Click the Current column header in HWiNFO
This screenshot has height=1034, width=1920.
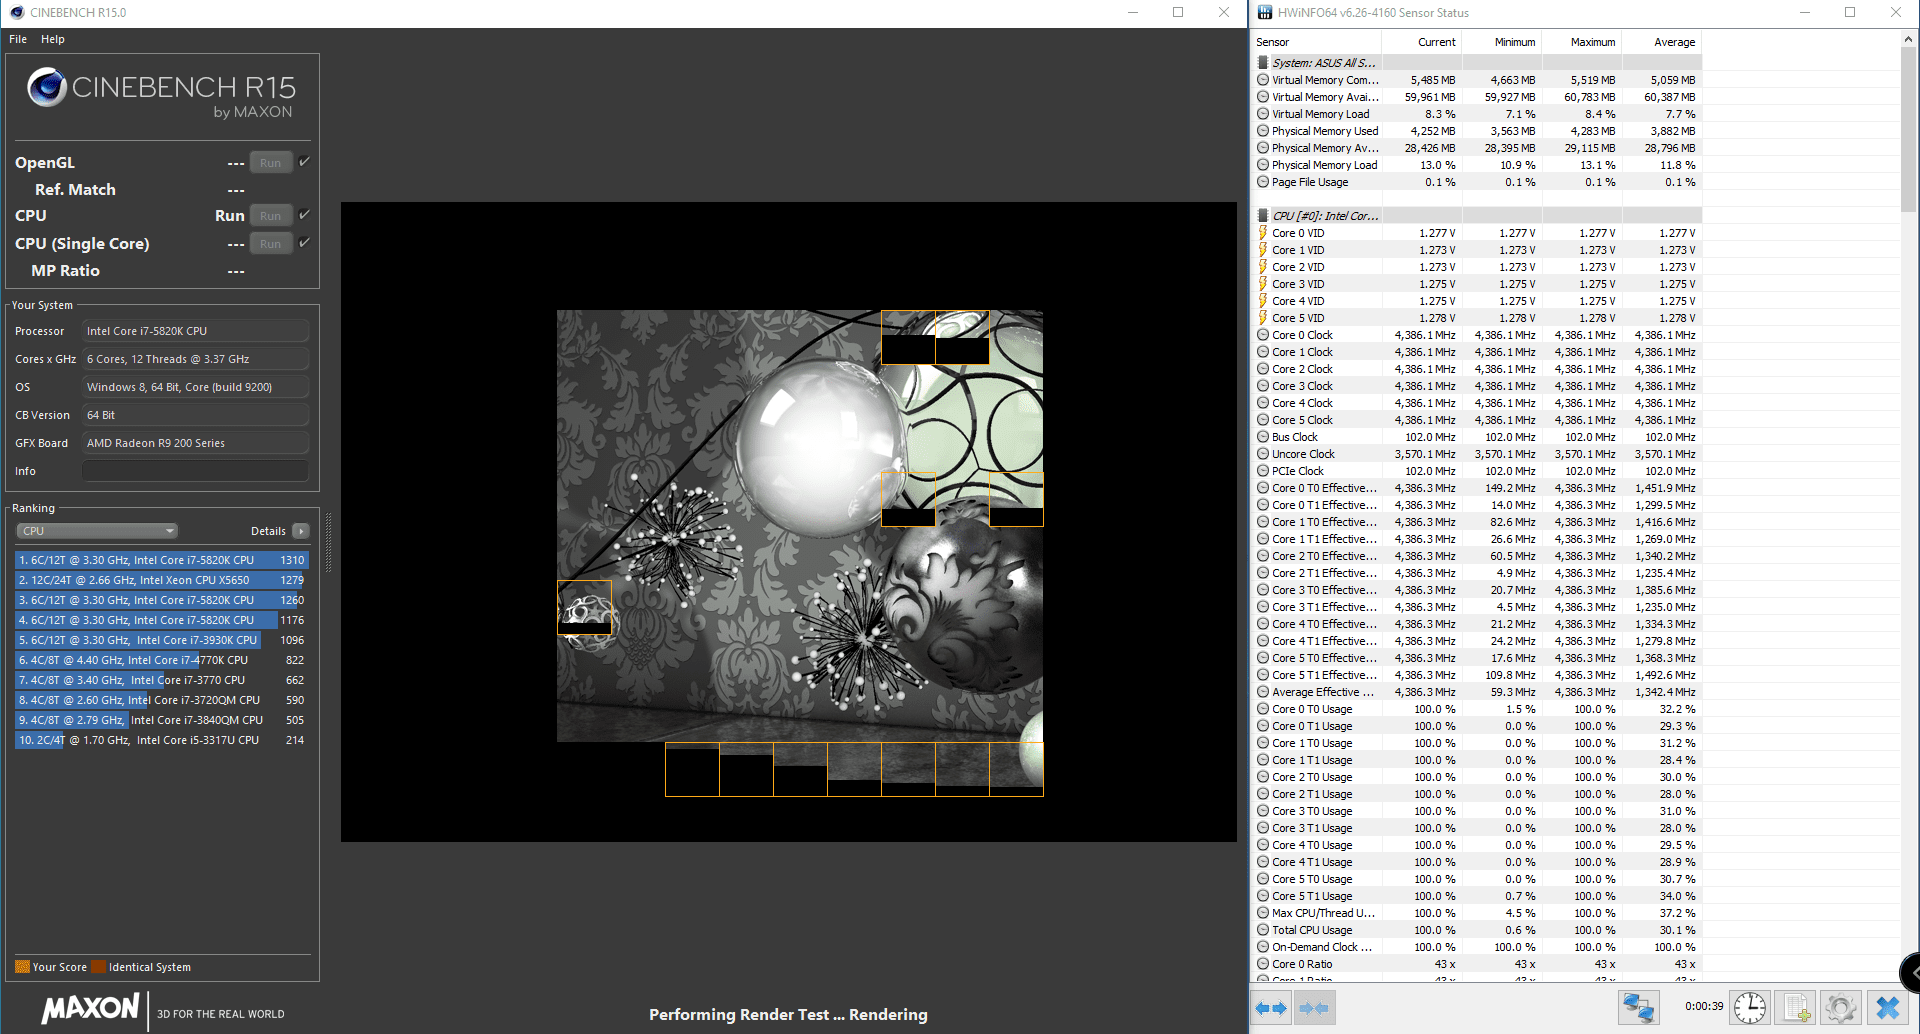click(1421, 42)
